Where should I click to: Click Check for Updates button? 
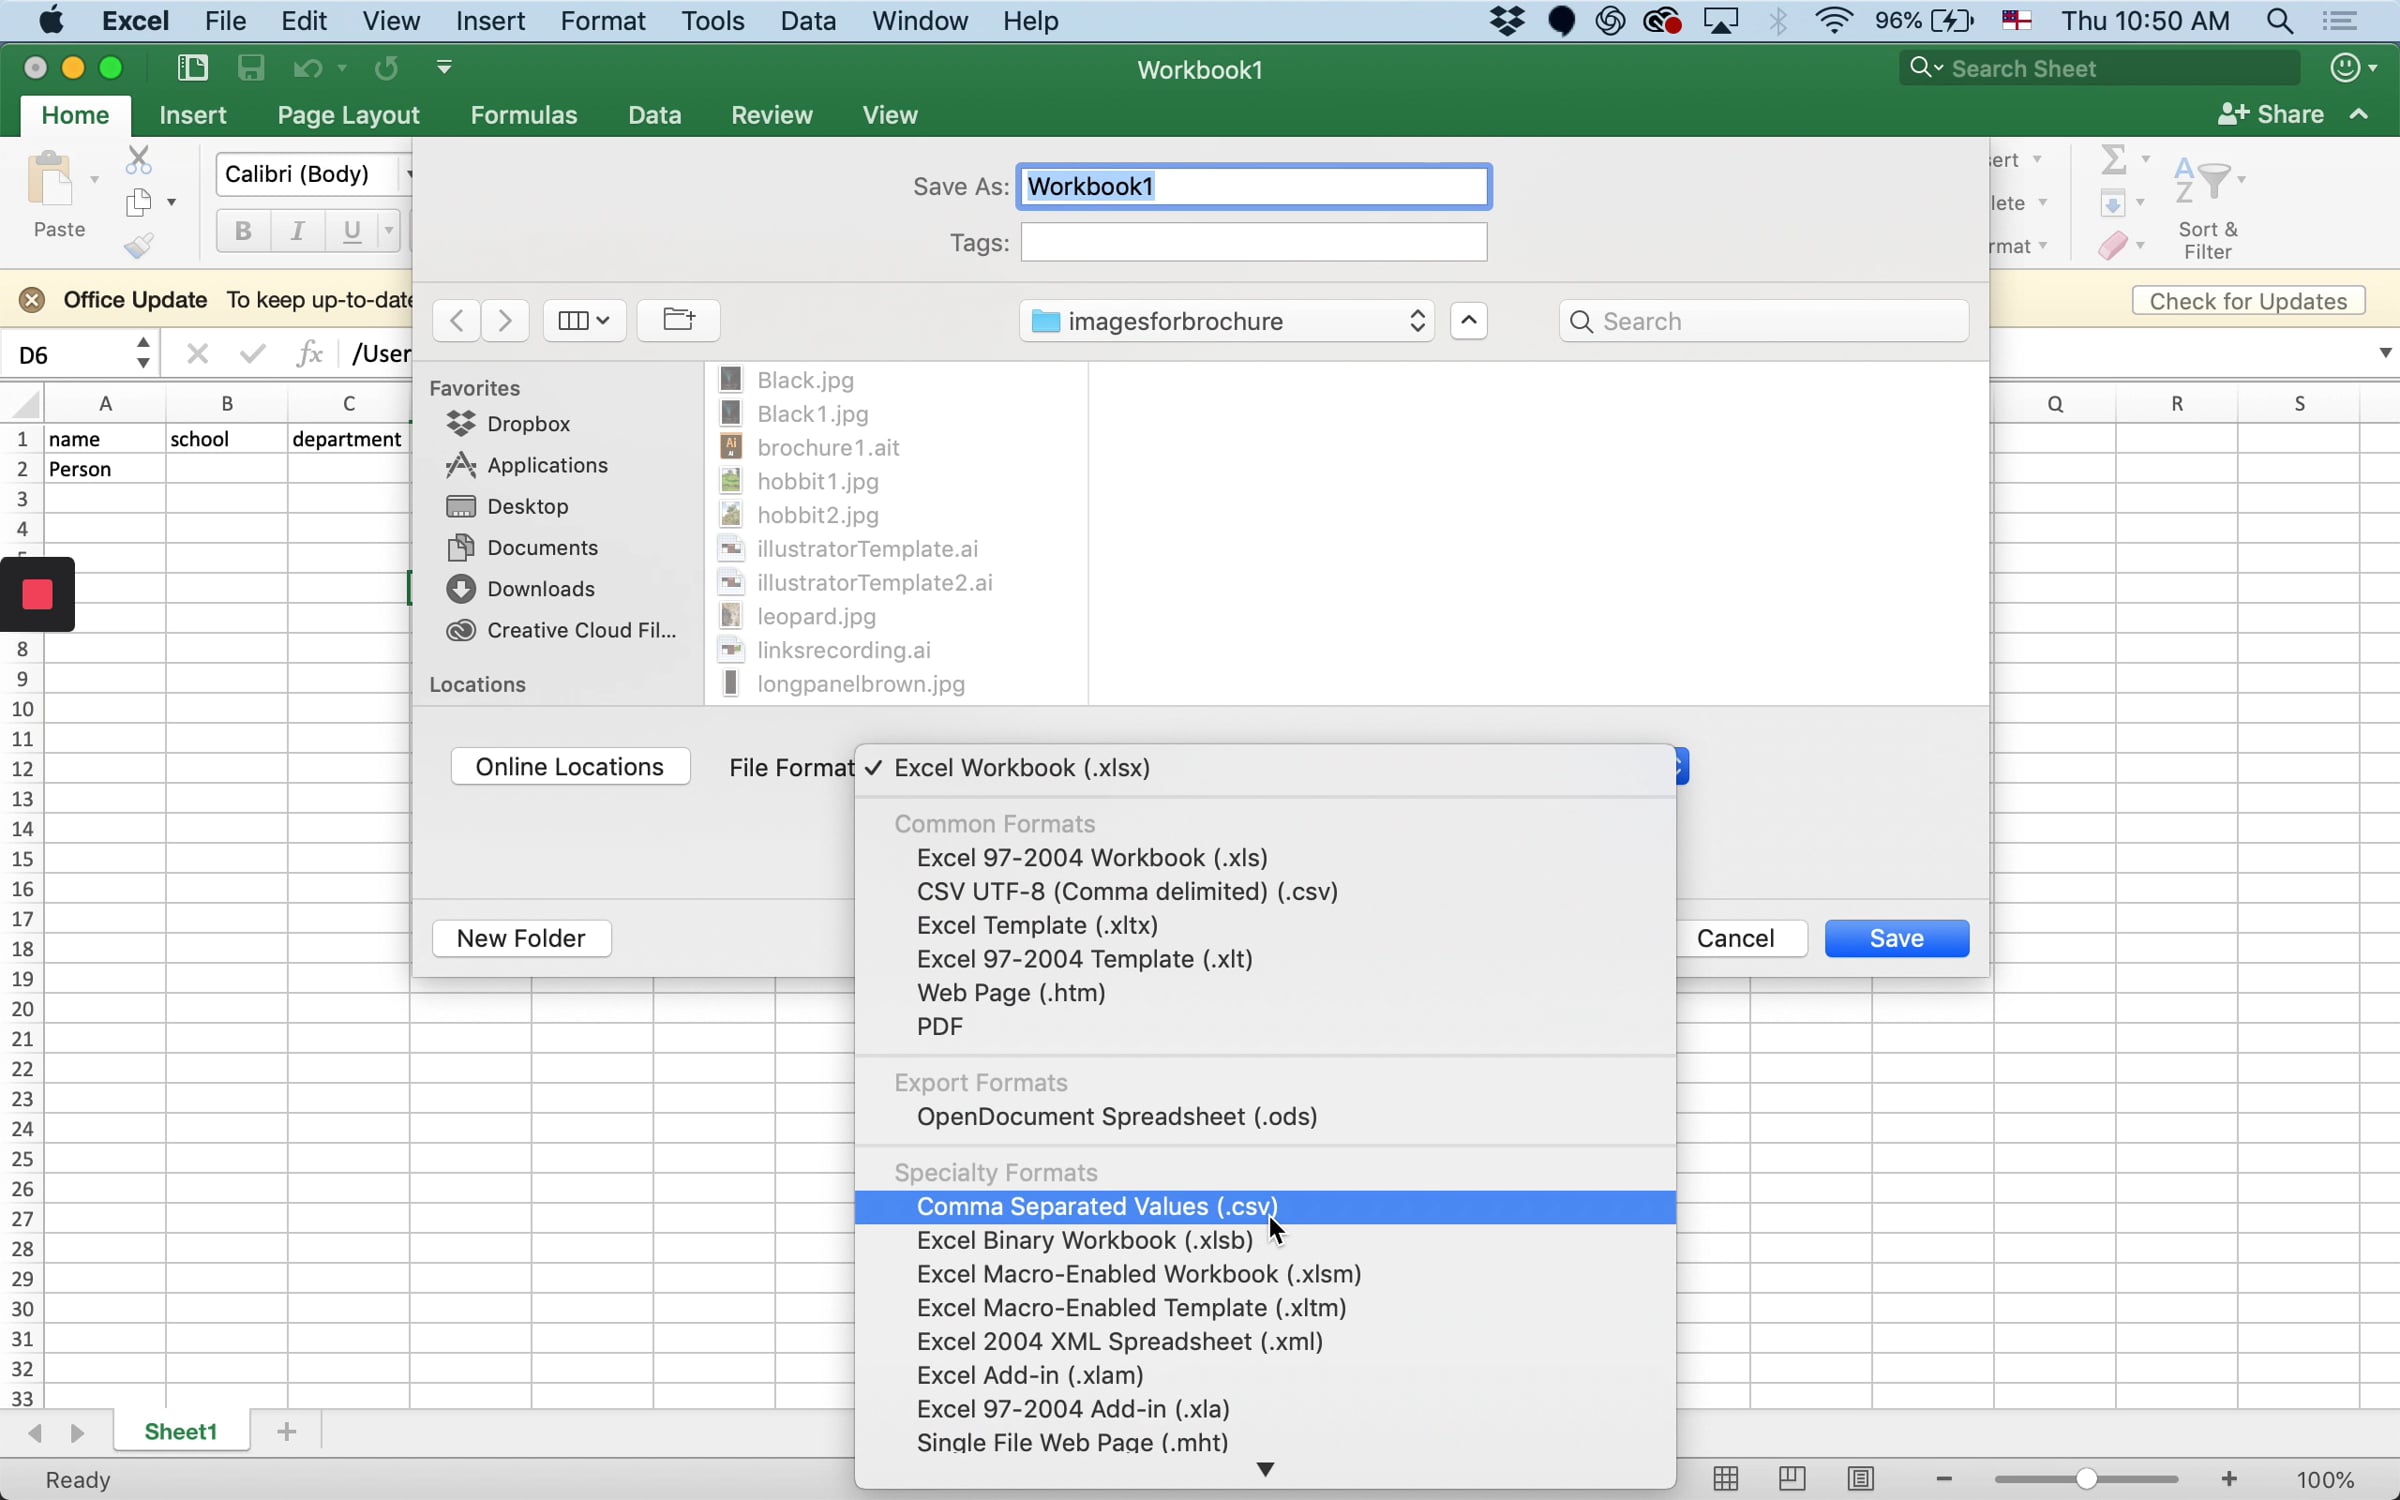pos(2248,301)
